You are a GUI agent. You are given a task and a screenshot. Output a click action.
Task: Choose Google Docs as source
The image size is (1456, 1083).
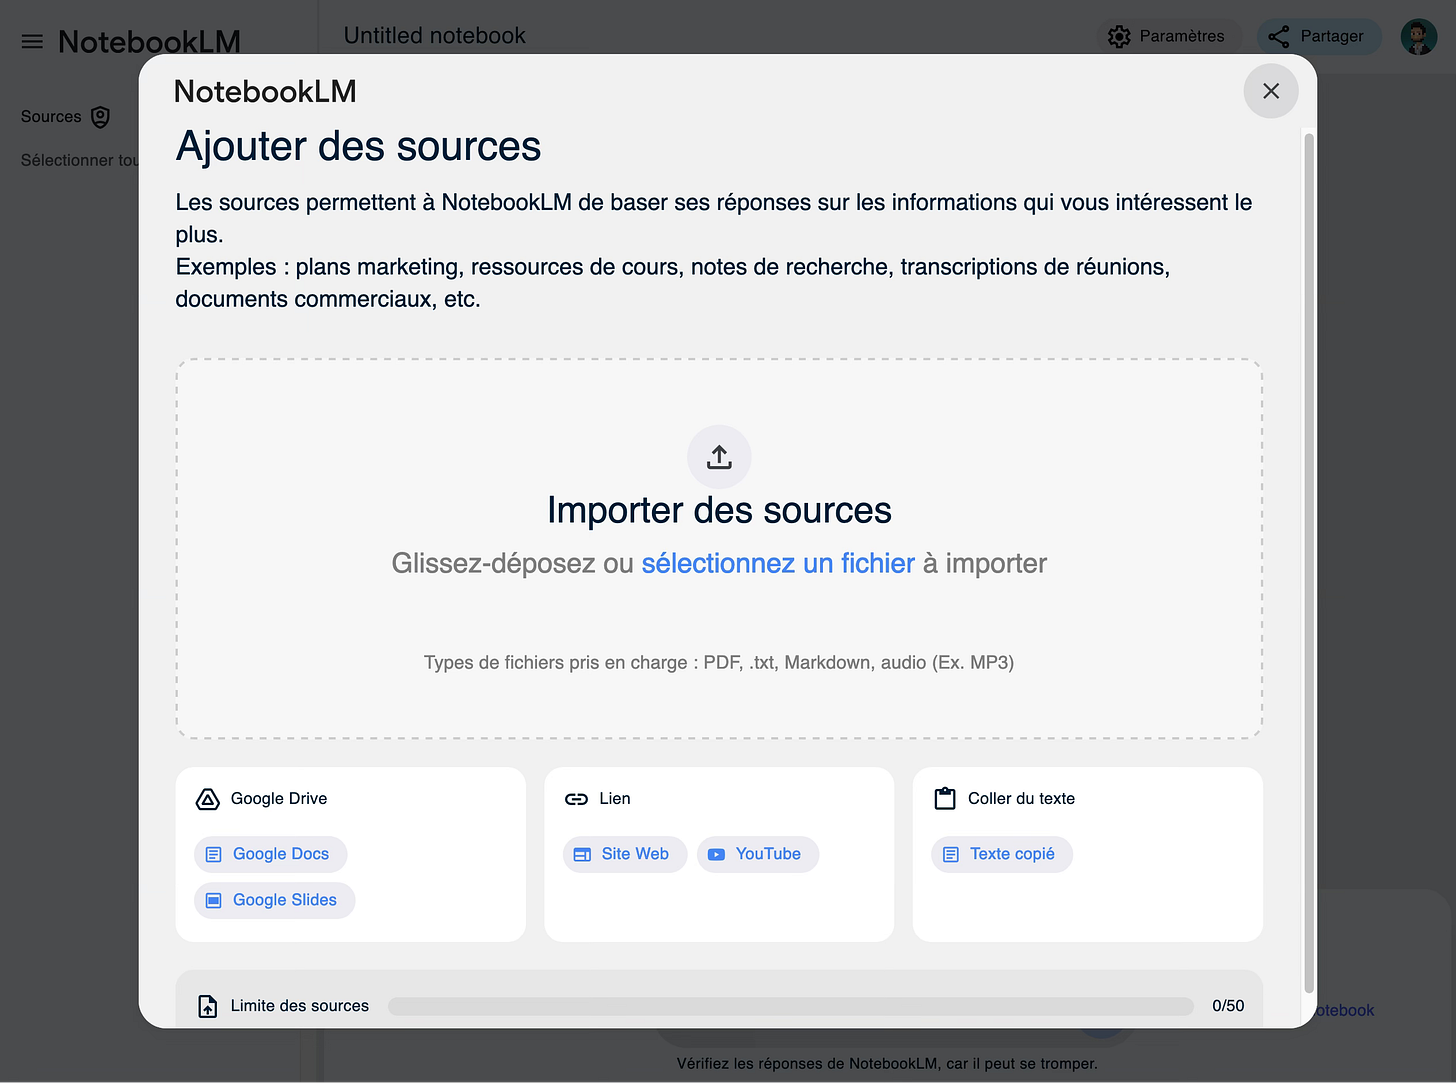270,854
